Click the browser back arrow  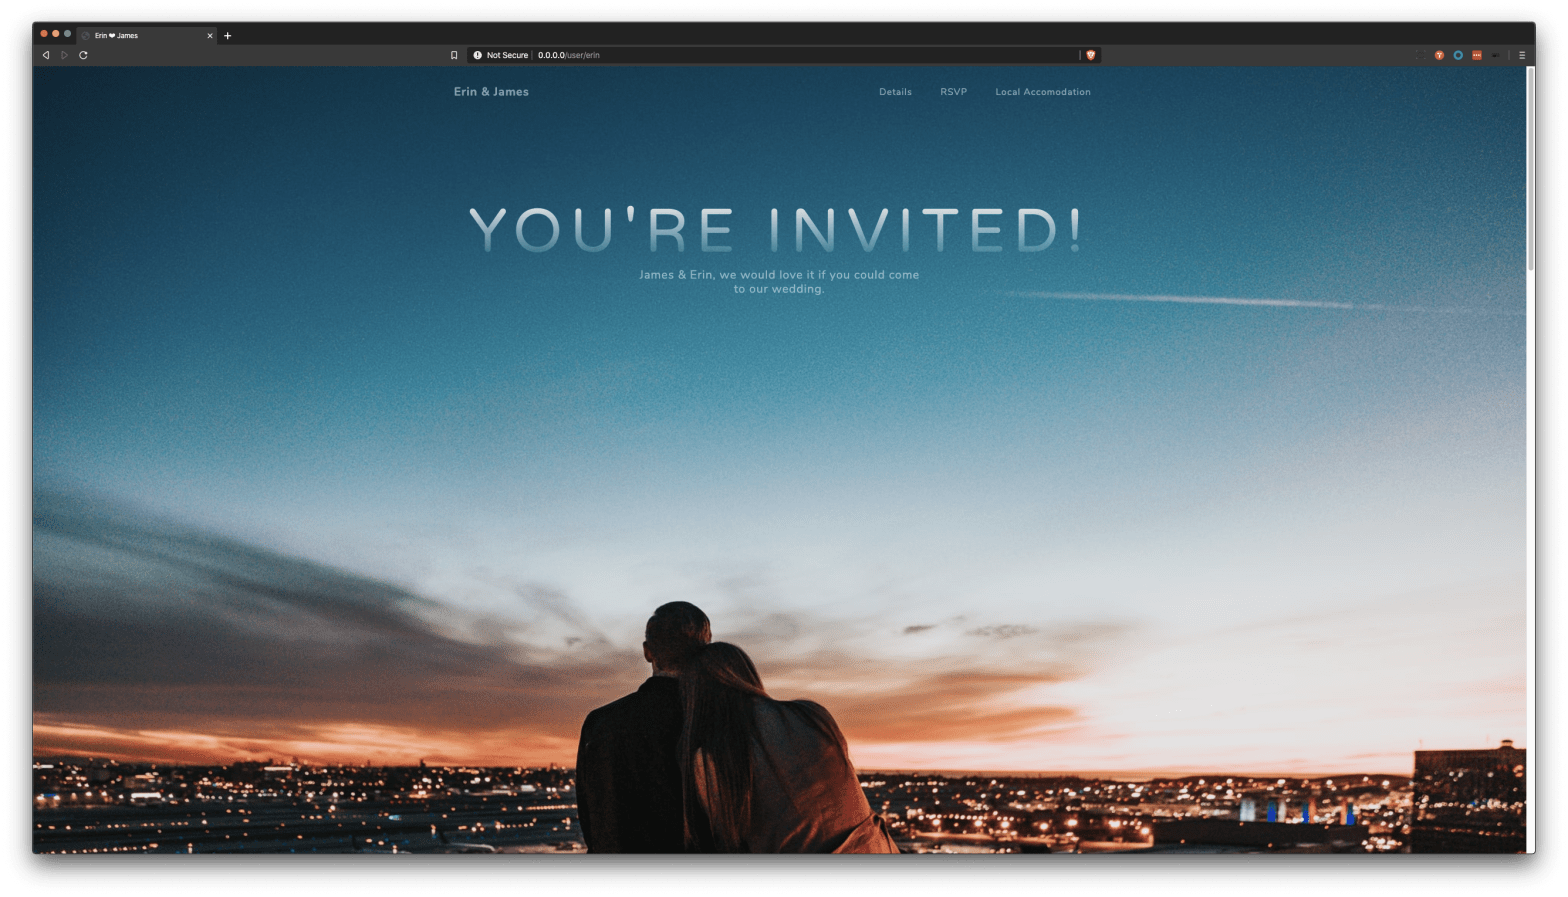tap(46, 55)
